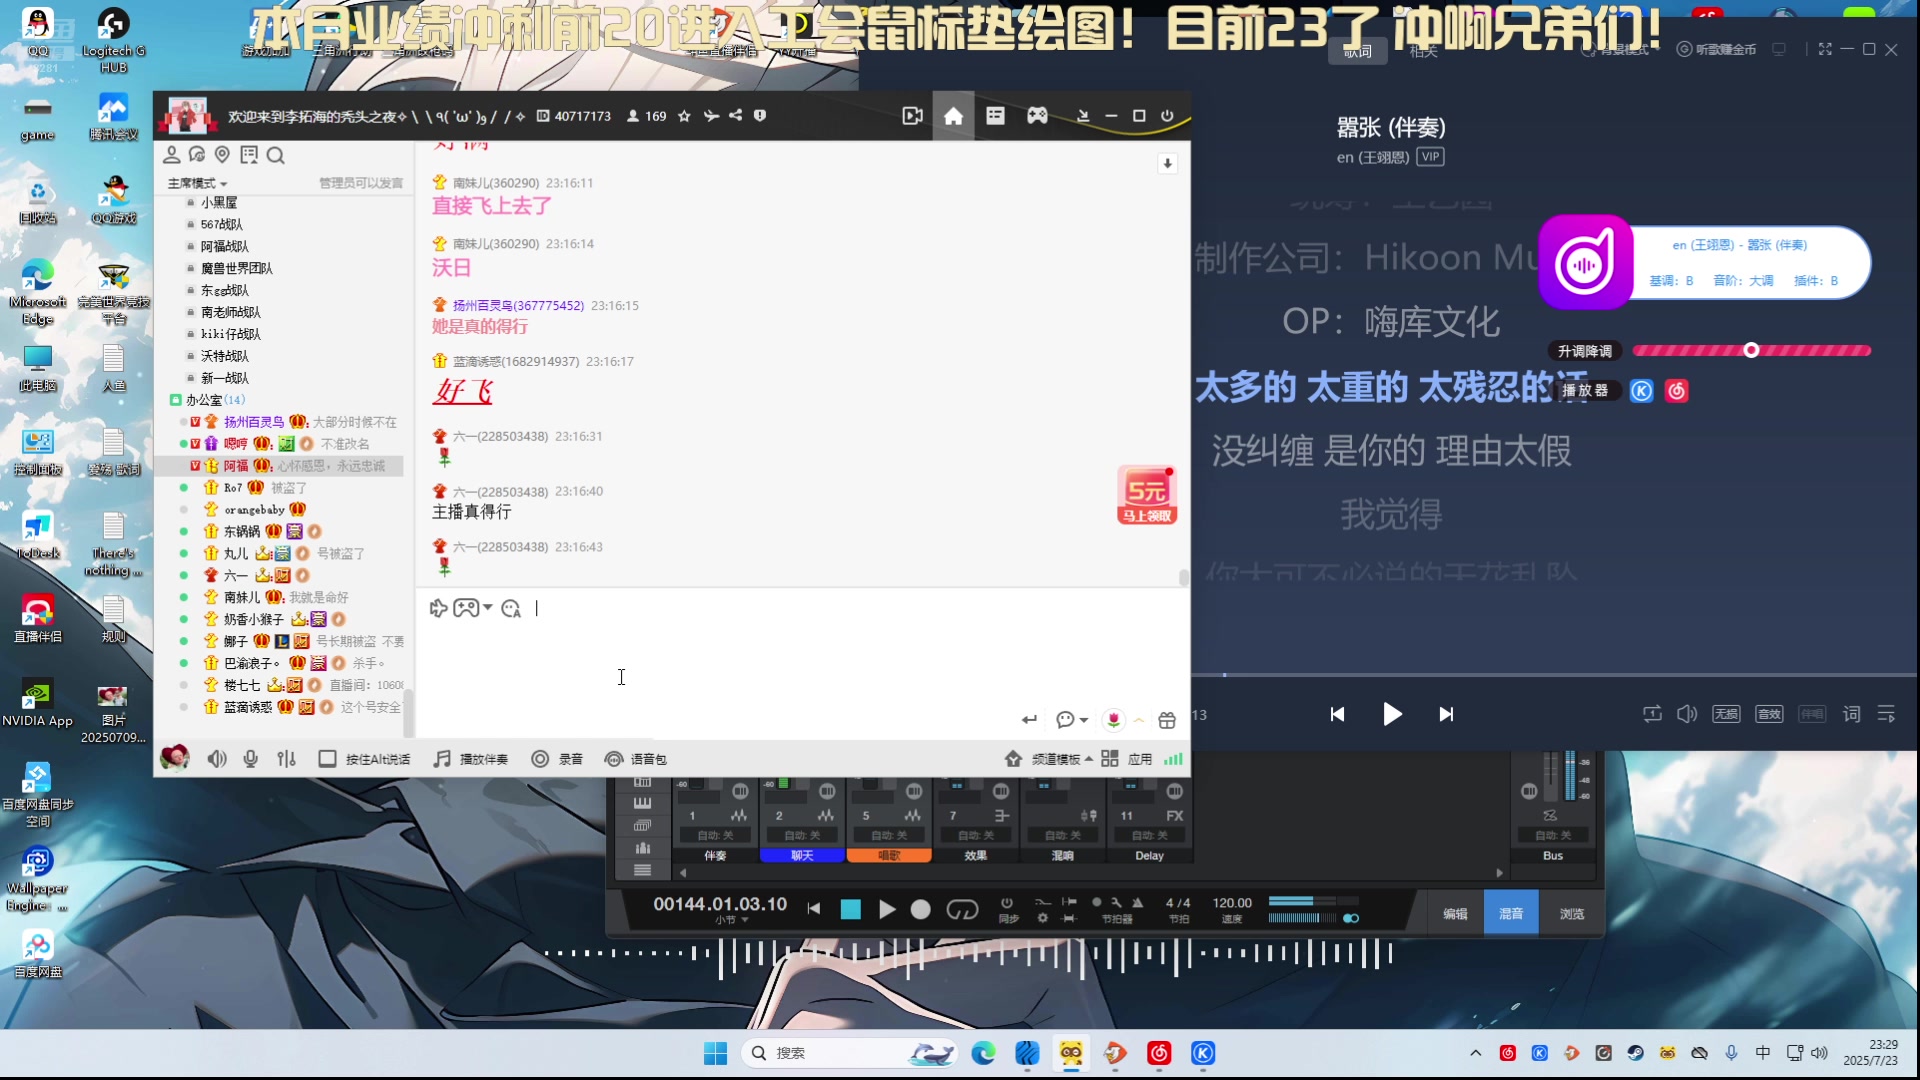Open the game controller icon in channel header

1037,116
